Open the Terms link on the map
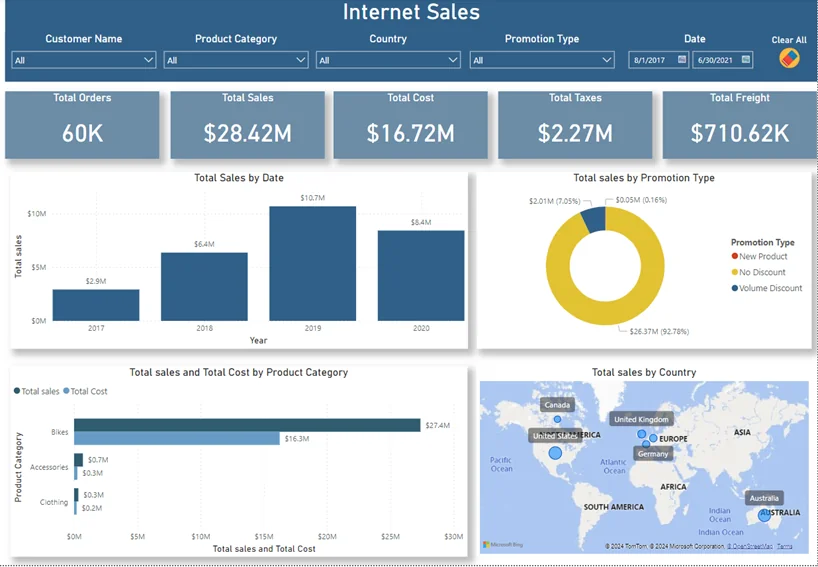Viewport: 818px width, 567px height. coord(785,547)
